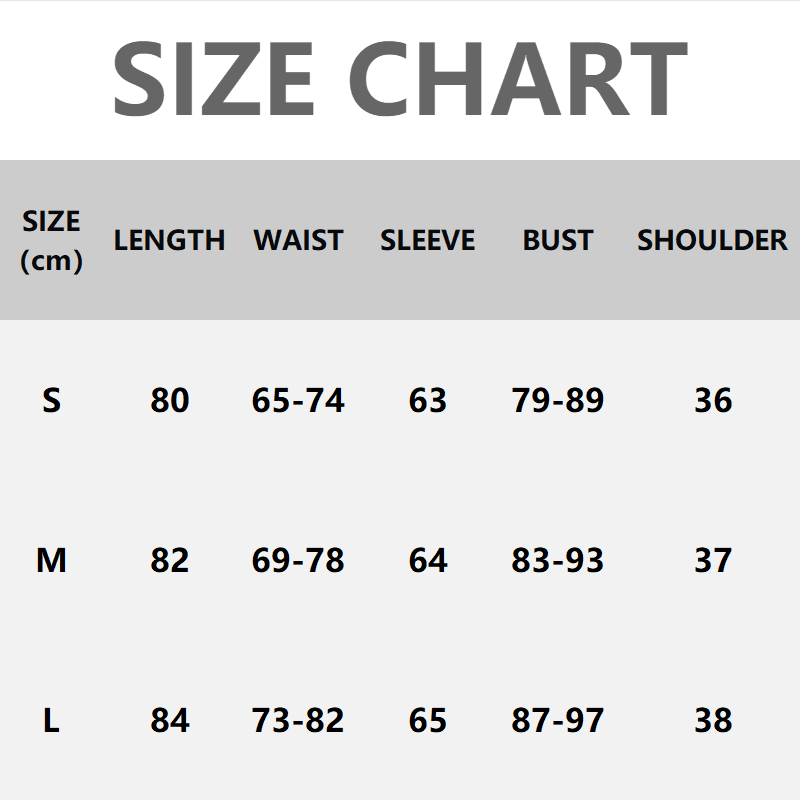800x800 pixels.
Task: Select waist range 73-82
Action: (x=298, y=720)
